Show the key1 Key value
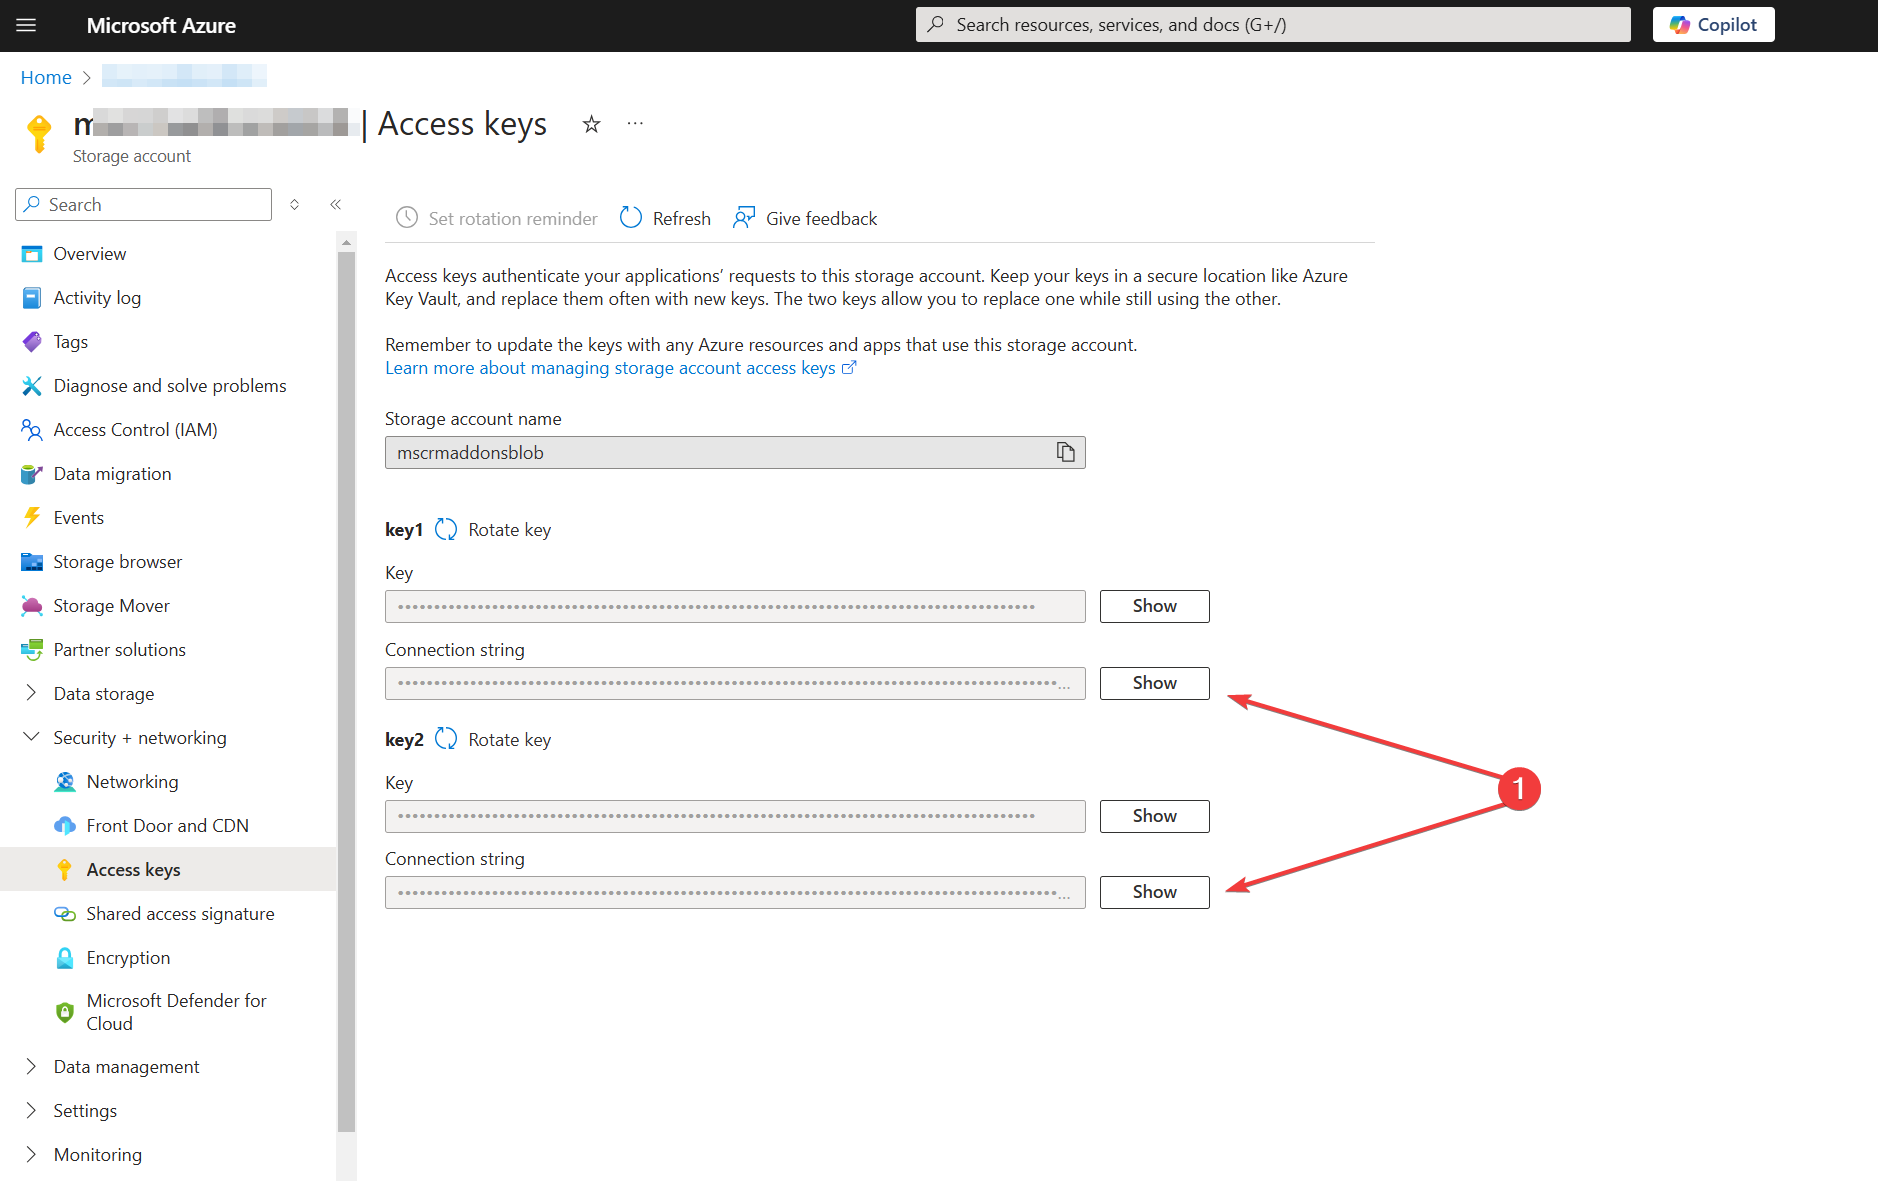1878x1181 pixels. click(1155, 606)
